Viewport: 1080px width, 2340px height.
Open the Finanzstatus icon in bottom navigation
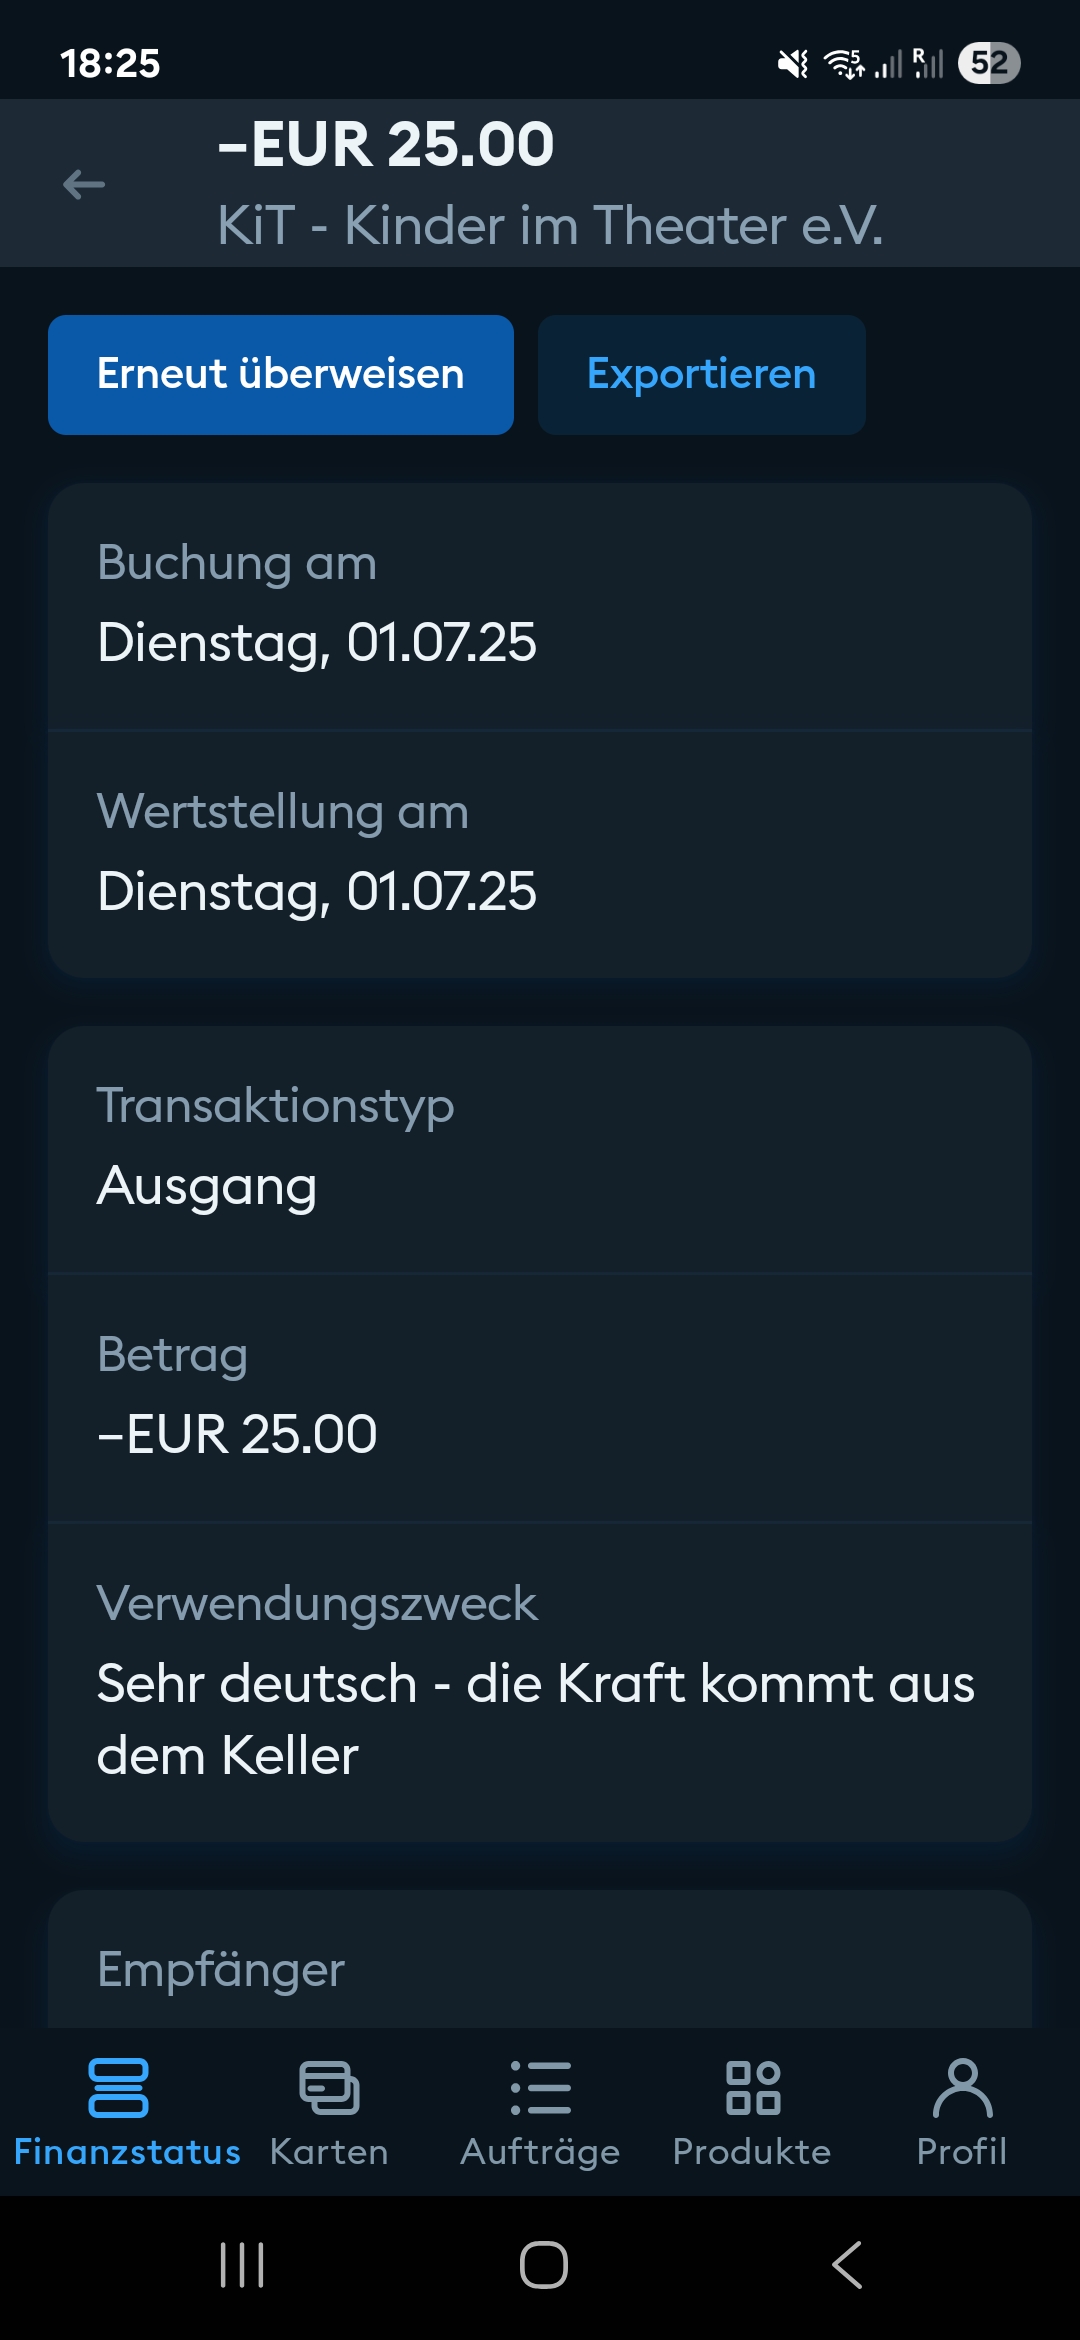pos(119,2088)
